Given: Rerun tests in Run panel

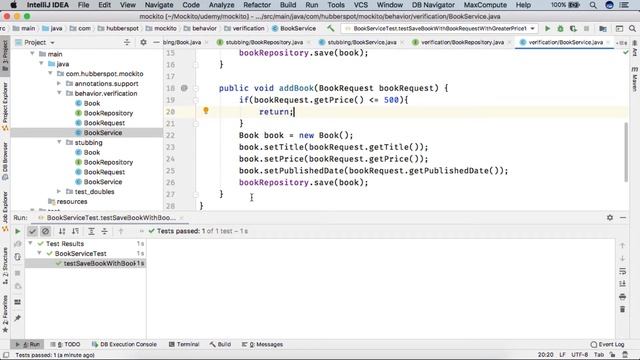Looking at the screenshot, I should coord(18,231).
